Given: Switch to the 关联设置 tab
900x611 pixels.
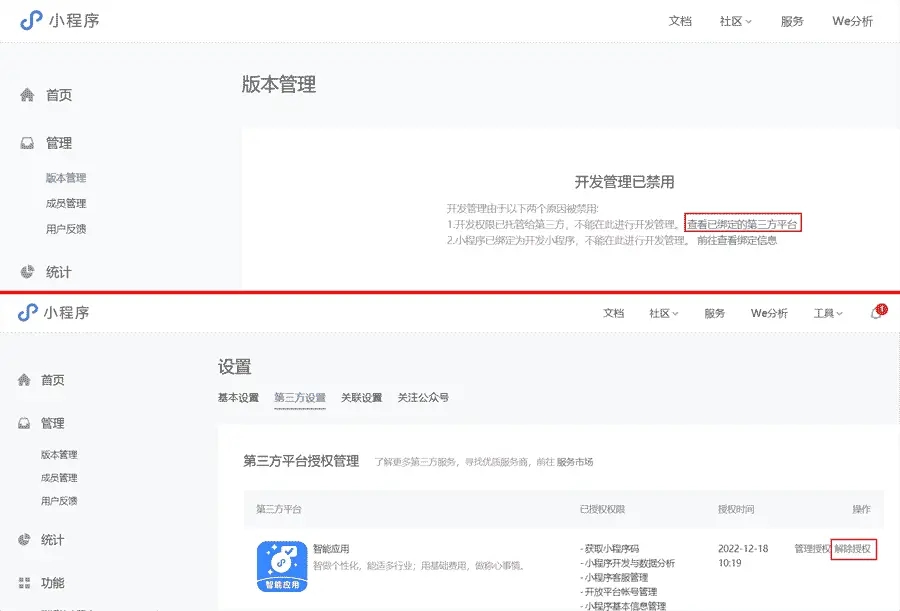Looking at the screenshot, I should (x=361, y=397).
